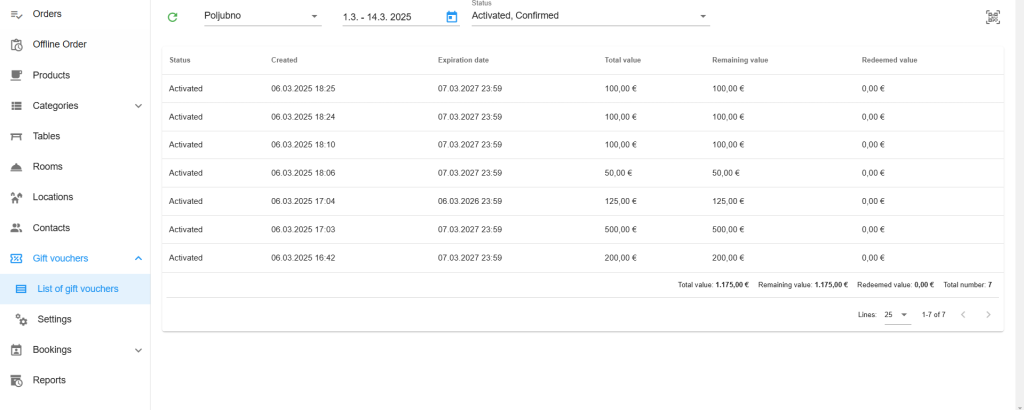
Task: Click the Reports icon in sidebar
Action: point(17,380)
